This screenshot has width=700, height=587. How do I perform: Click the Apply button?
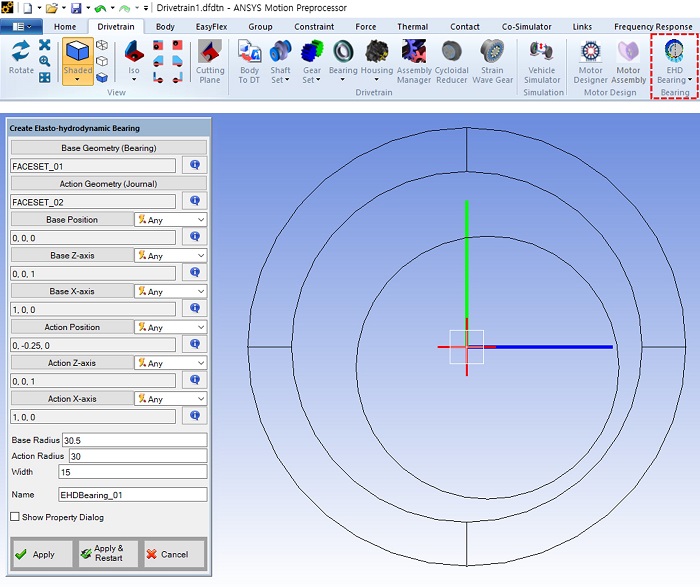(42, 554)
